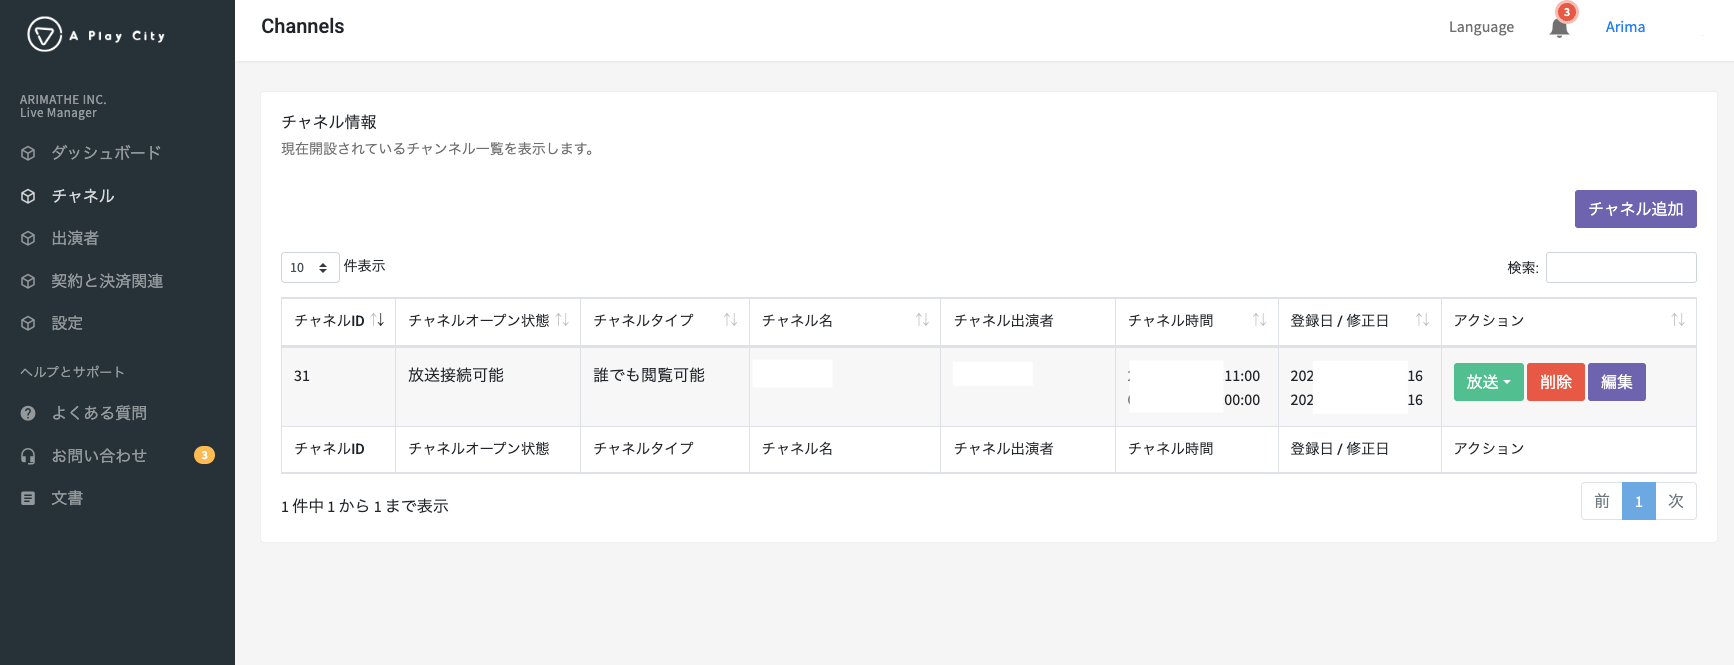Open the 放送 dropdown on channel 31
This screenshot has height=665, width=1734.
pyautogui.click(x=1488, y=382)
